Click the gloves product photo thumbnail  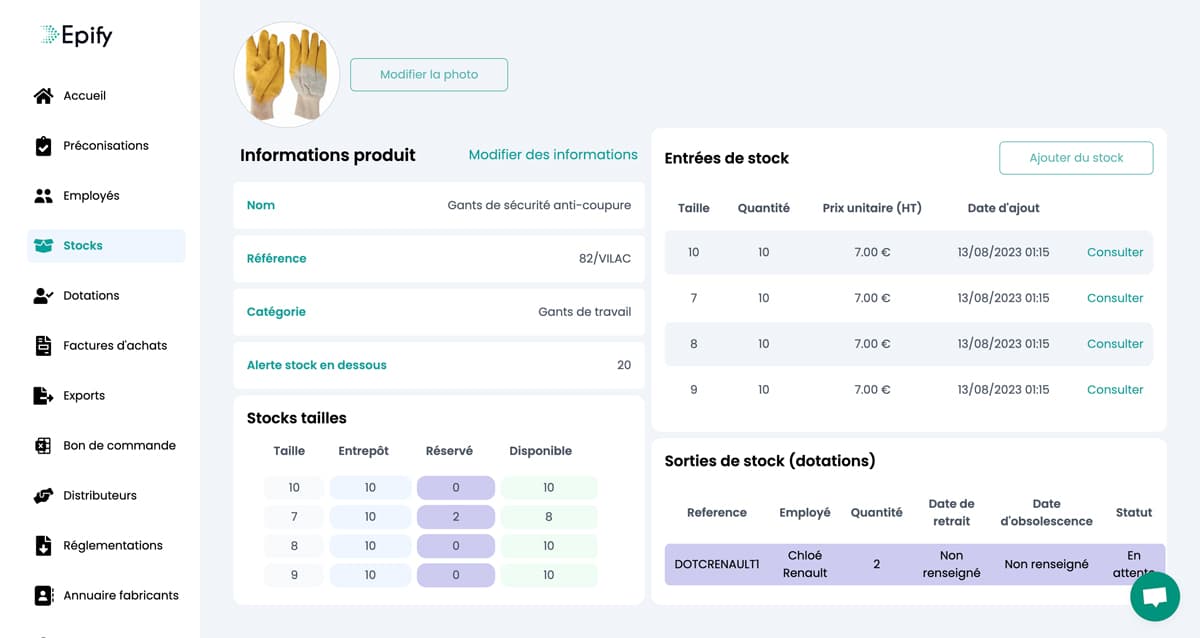286,75
